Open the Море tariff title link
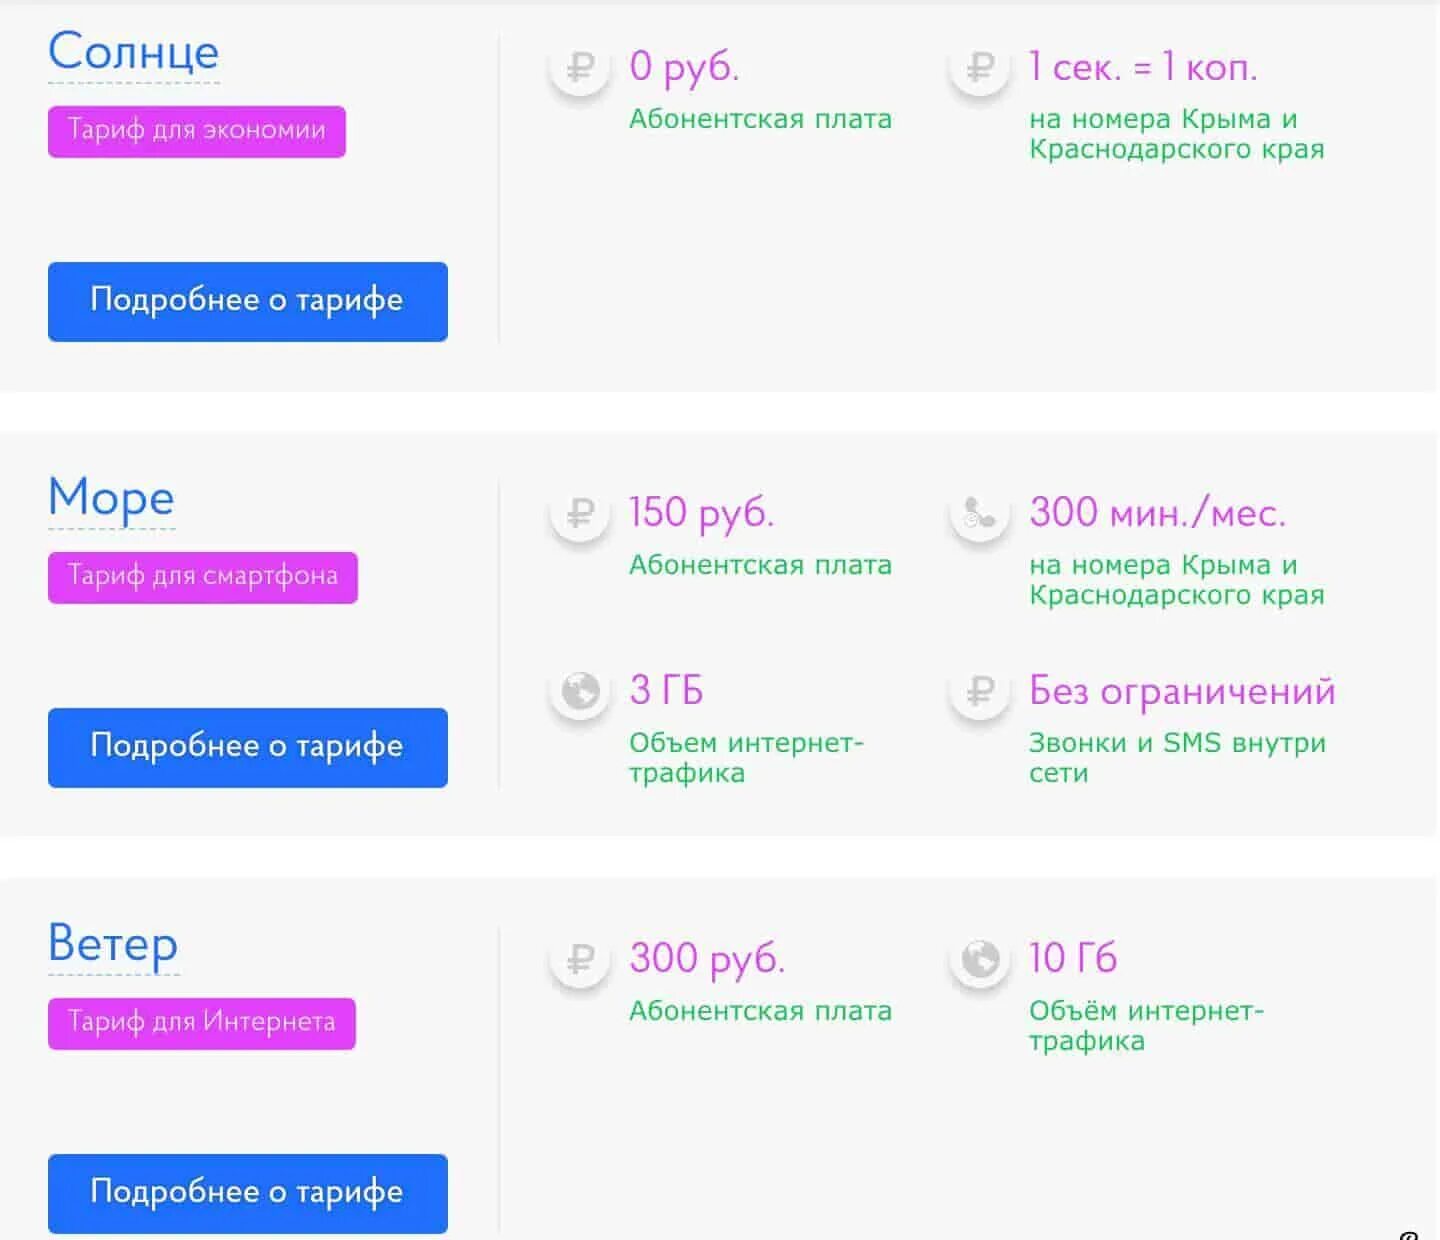 click(x=112, y=498)
